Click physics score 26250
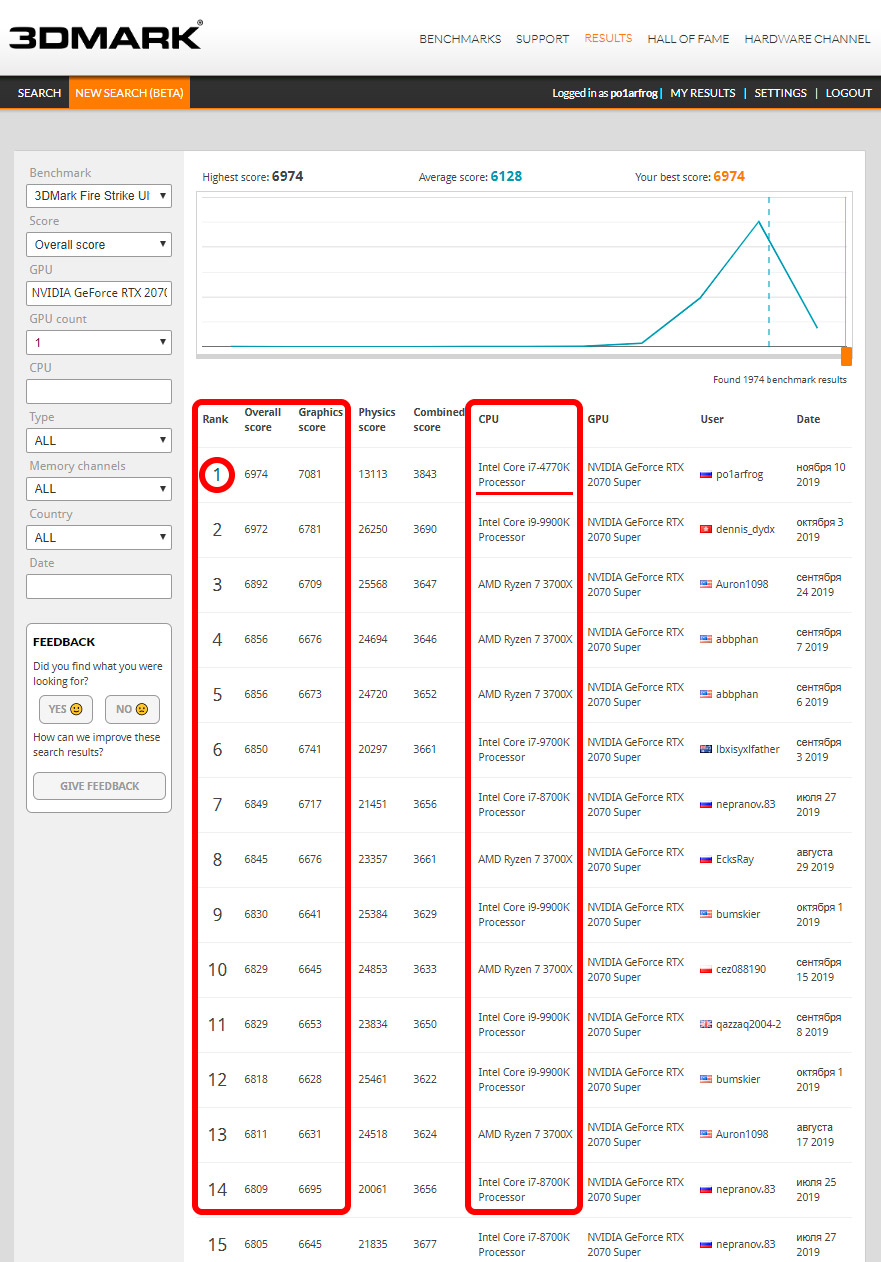 click(373, 529)
